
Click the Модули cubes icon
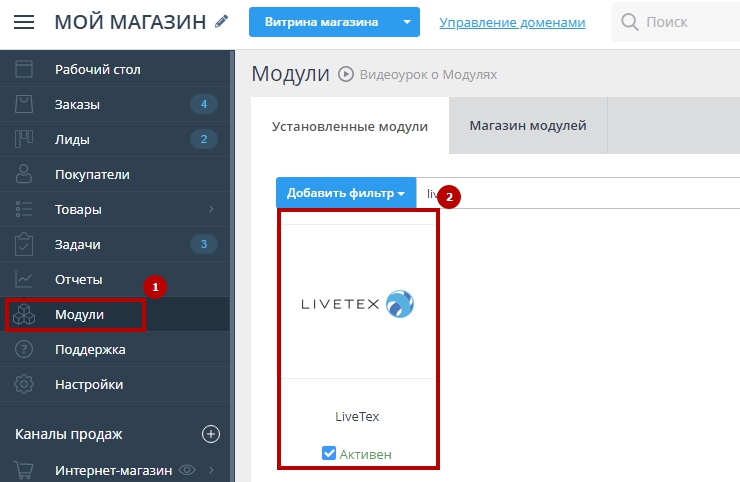coord(24,314)
